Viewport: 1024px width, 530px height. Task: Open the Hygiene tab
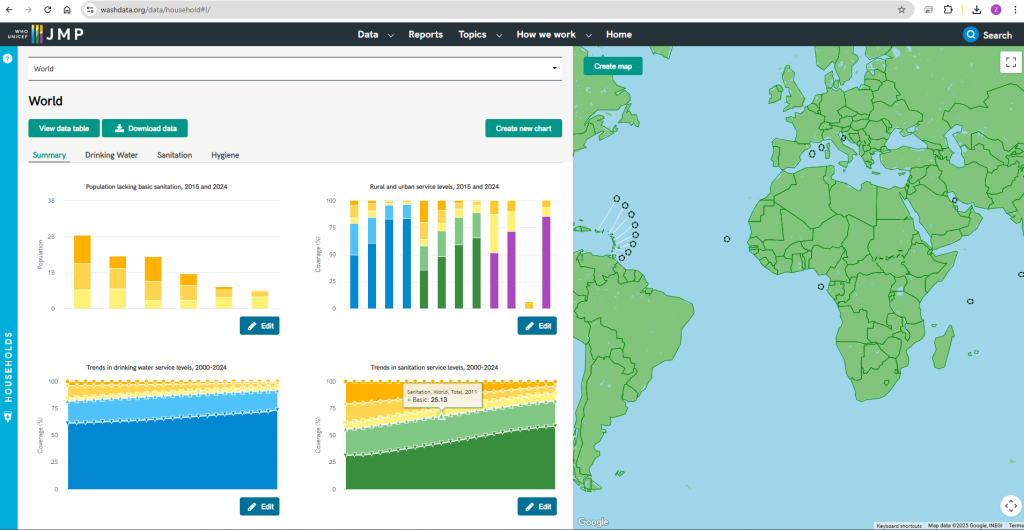coord(225,155)
